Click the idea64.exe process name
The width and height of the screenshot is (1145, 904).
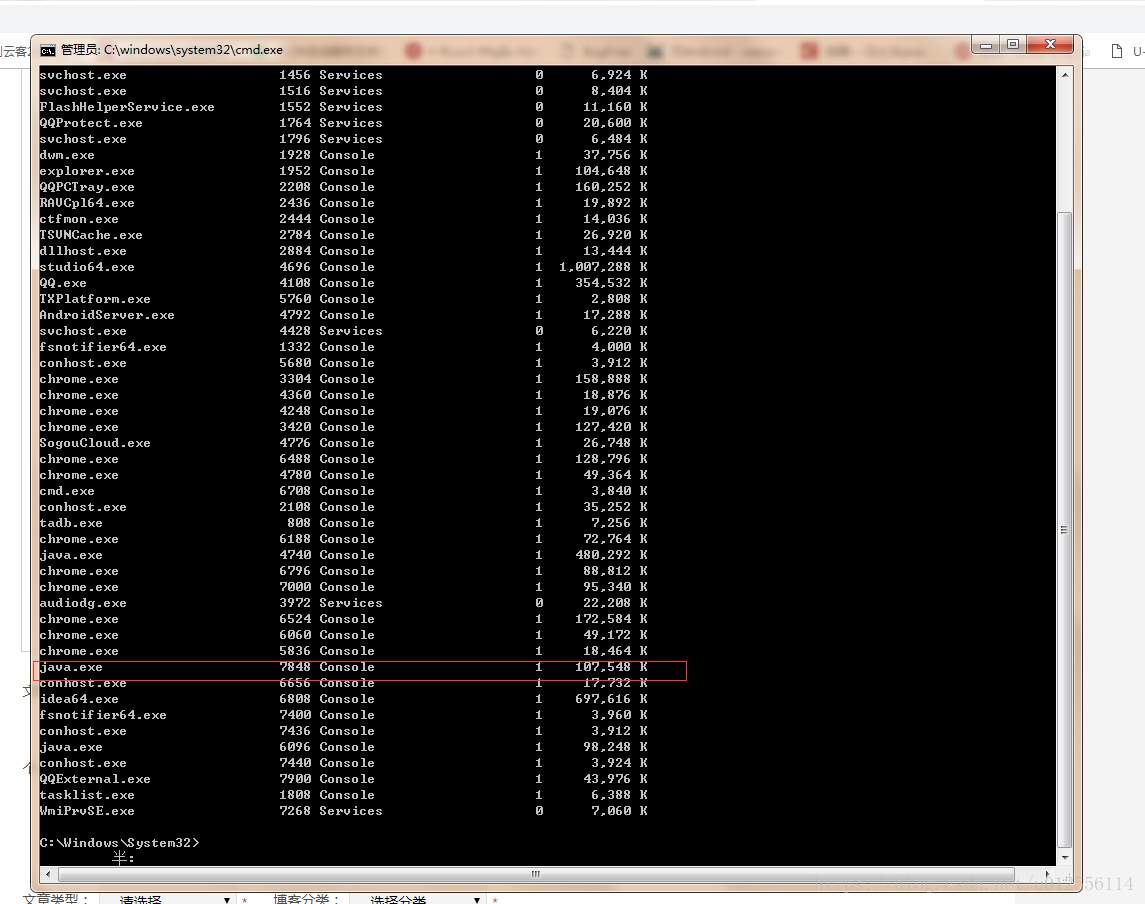79,699
